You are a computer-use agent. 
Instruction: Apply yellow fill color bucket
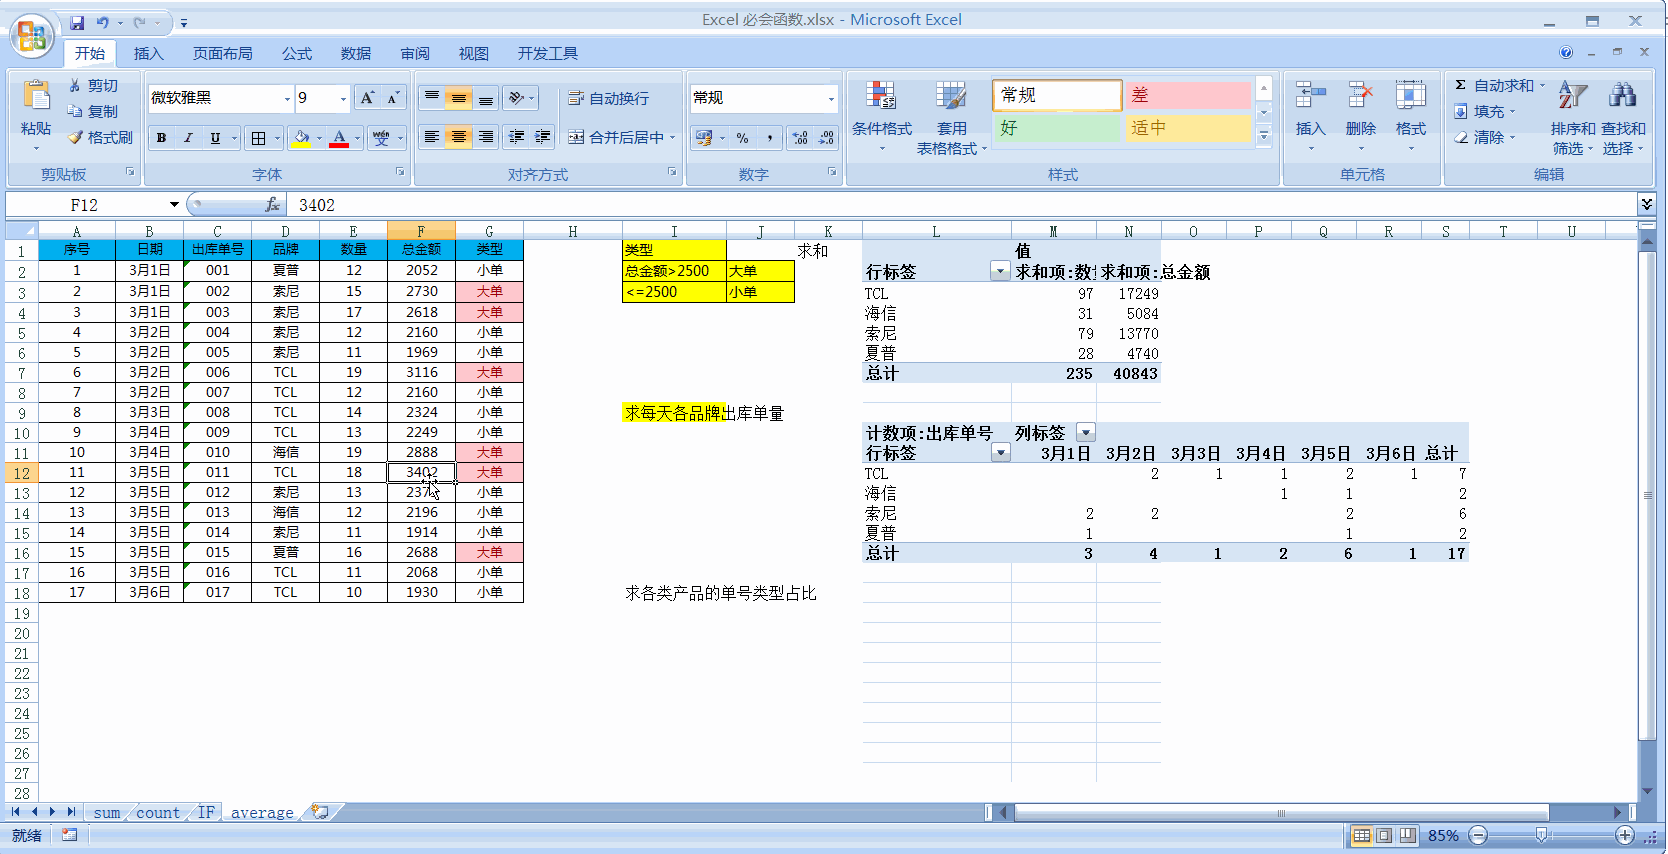pyautogui.click(x=301, y=138)
